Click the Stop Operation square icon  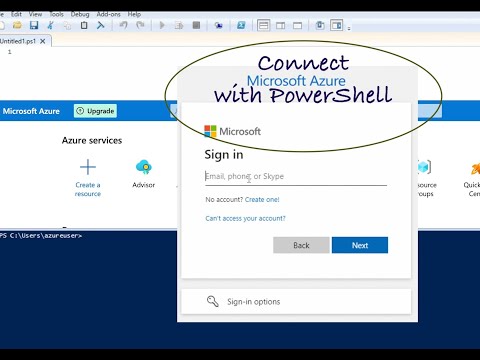(x=196, y=25)
